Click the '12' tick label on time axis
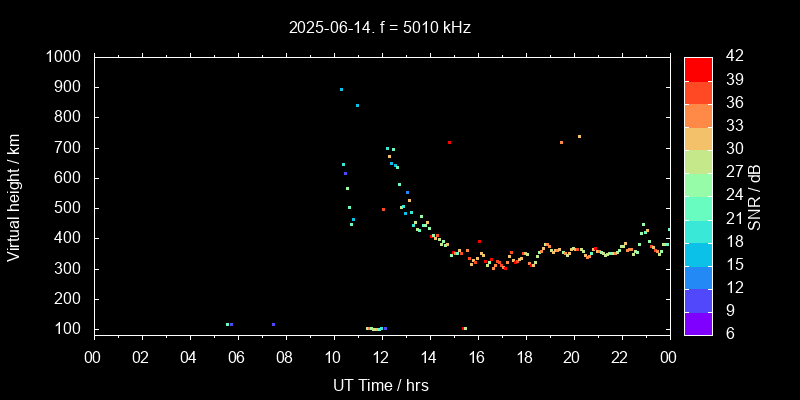This screenshot has width=800, height=400. pyautogui.click(x=380, y=357)
